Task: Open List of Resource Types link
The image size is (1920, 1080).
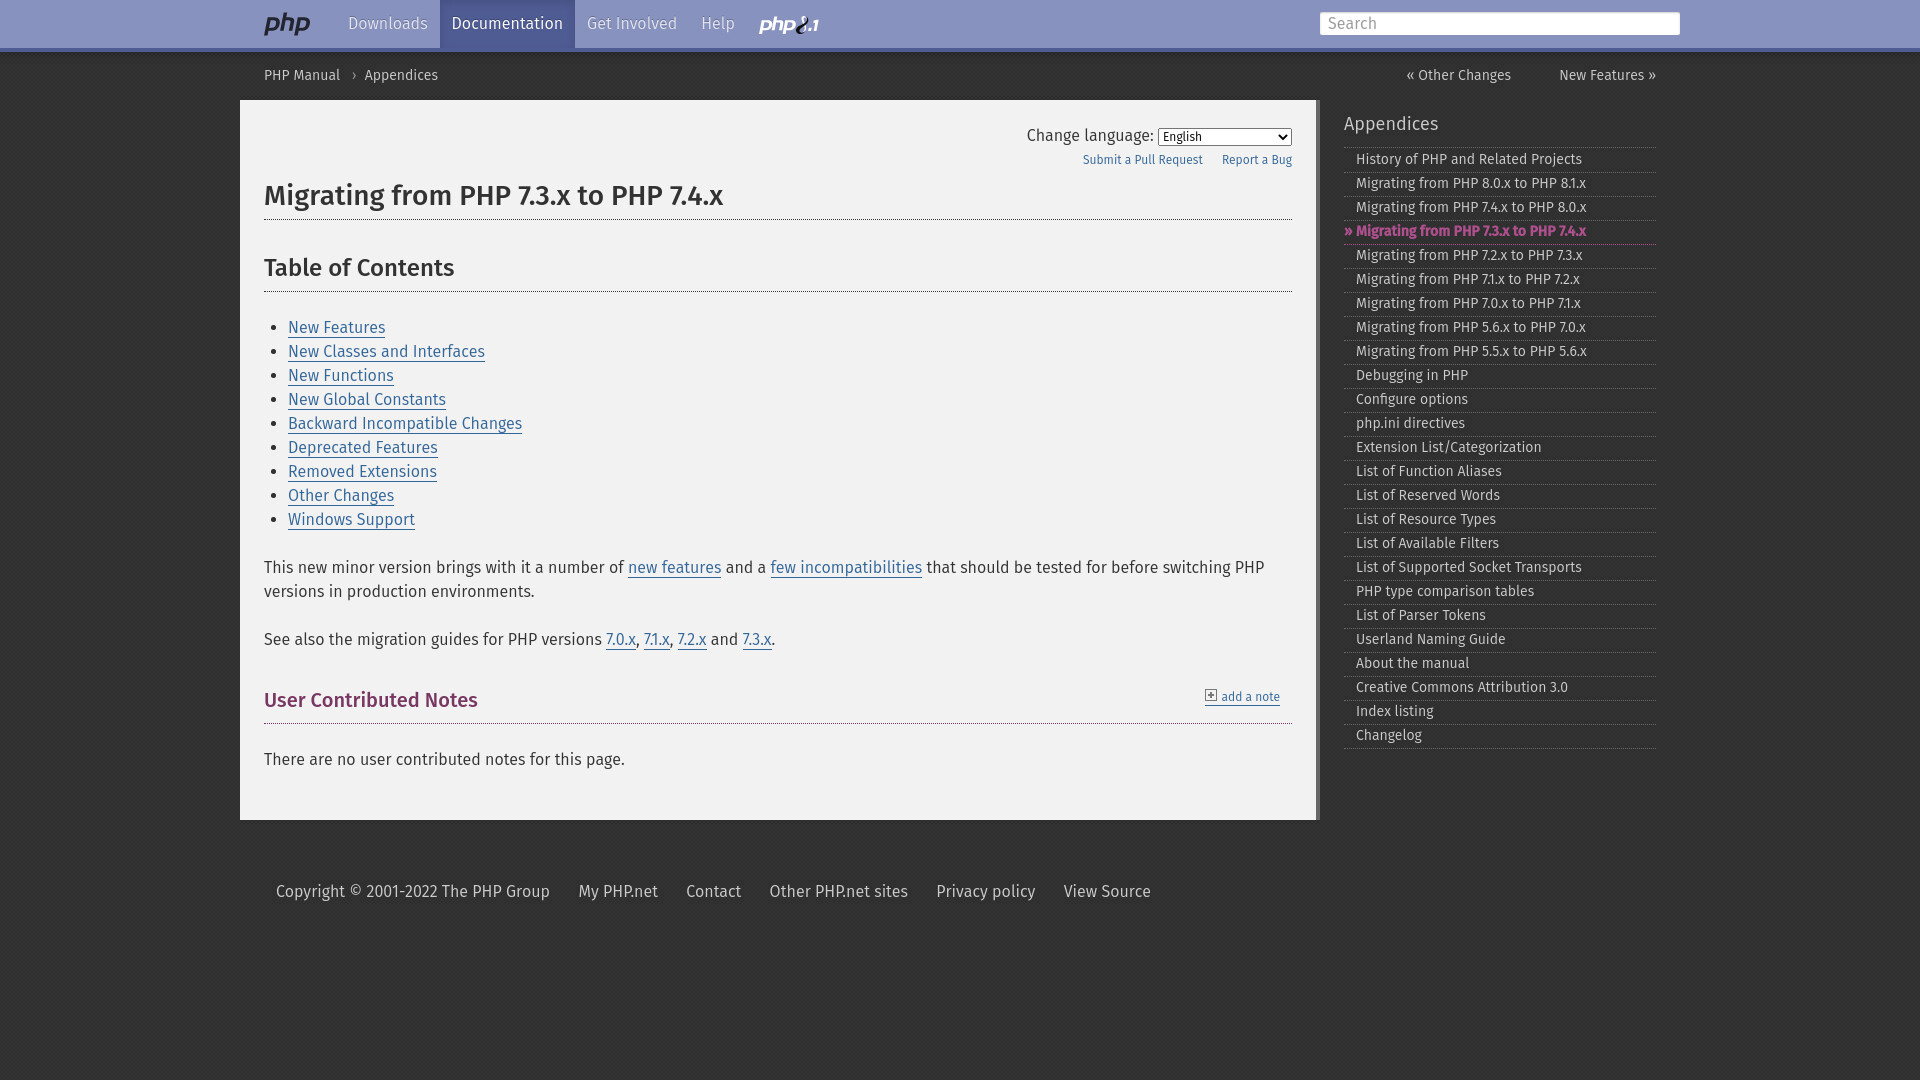Action: pos(1500,520)
